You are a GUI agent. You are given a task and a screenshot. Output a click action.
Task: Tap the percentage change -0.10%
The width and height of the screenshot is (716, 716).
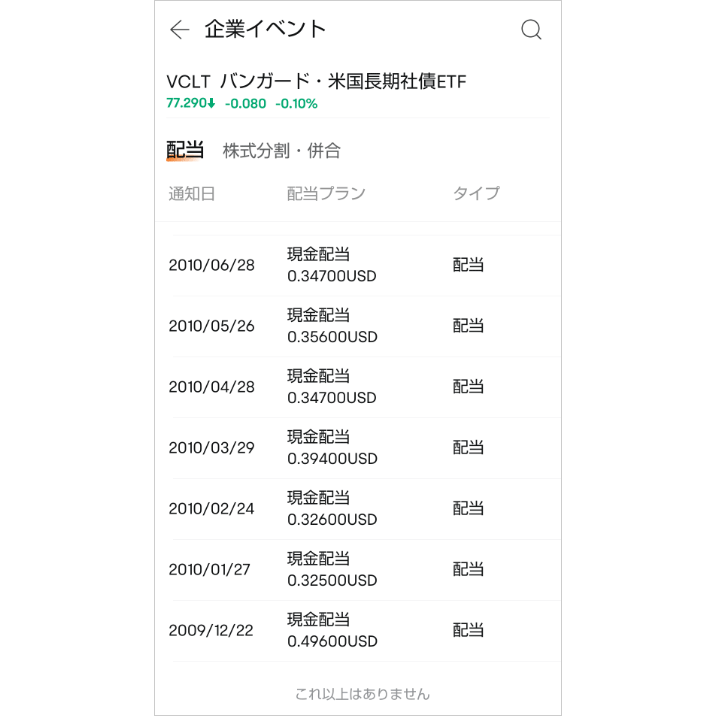pyautogui.click(x=296, y=104)
